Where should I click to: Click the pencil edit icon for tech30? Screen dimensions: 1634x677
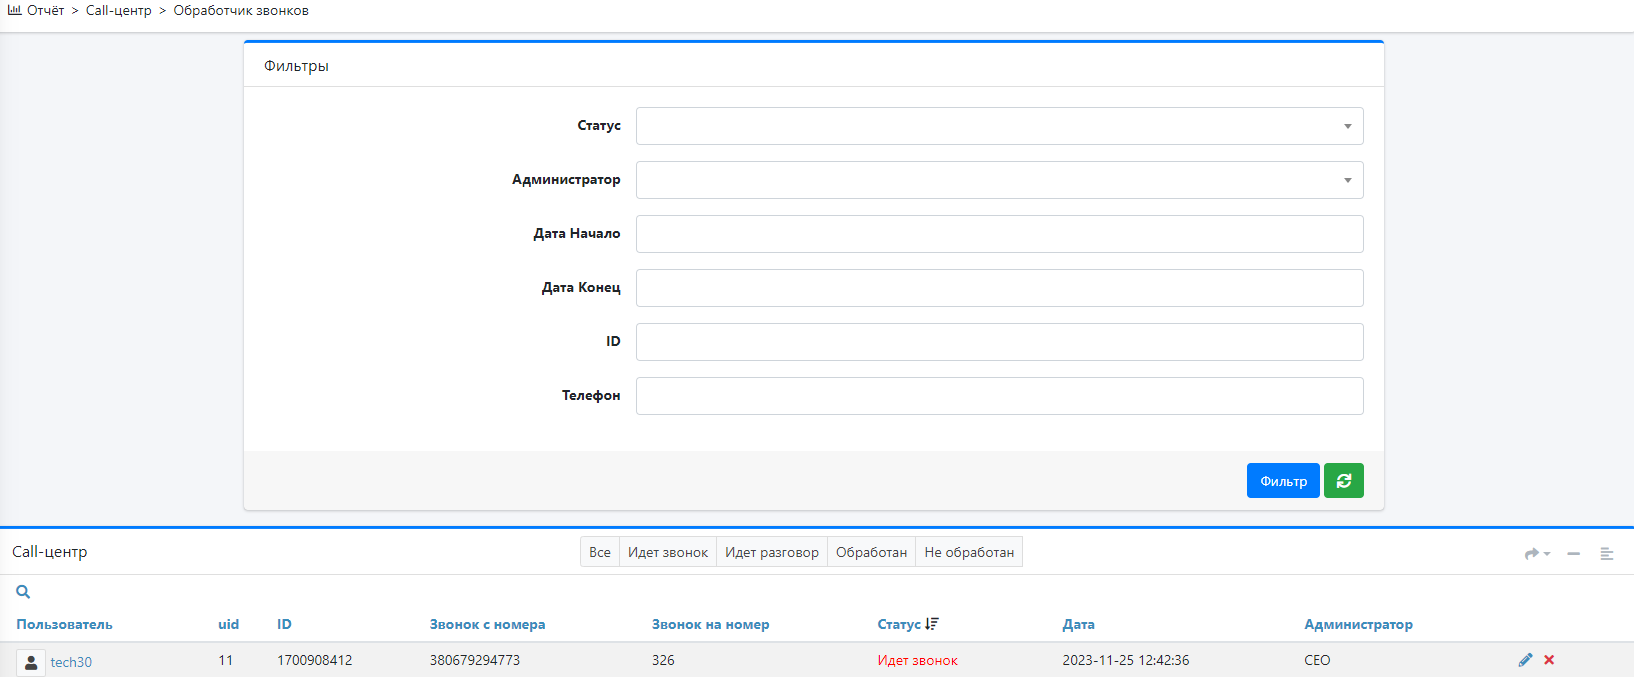click(x=1525, y=660)
